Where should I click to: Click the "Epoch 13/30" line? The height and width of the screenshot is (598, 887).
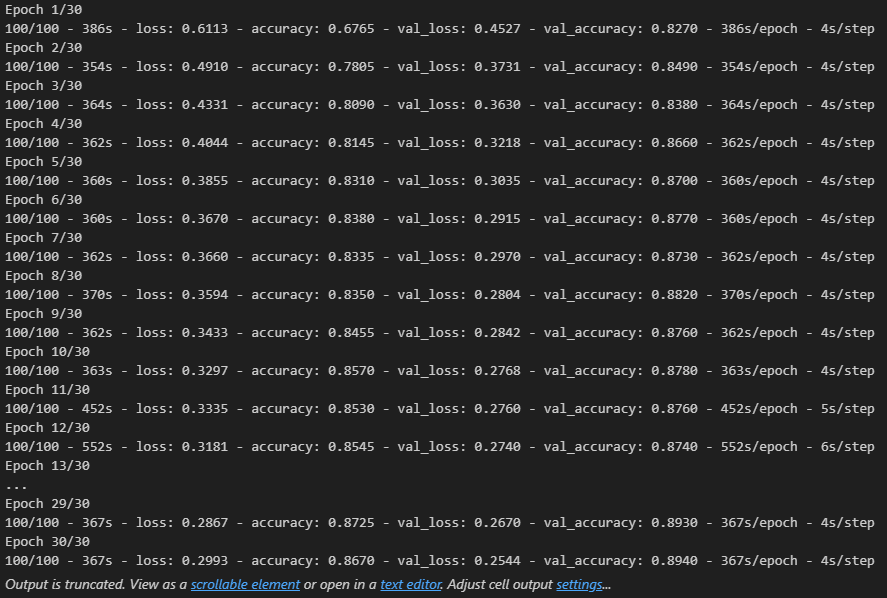coord(48,466)
